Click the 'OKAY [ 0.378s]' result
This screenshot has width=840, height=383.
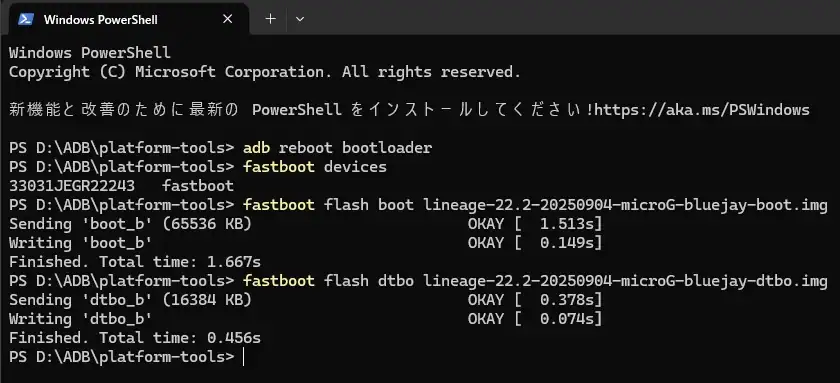point(535,300)
